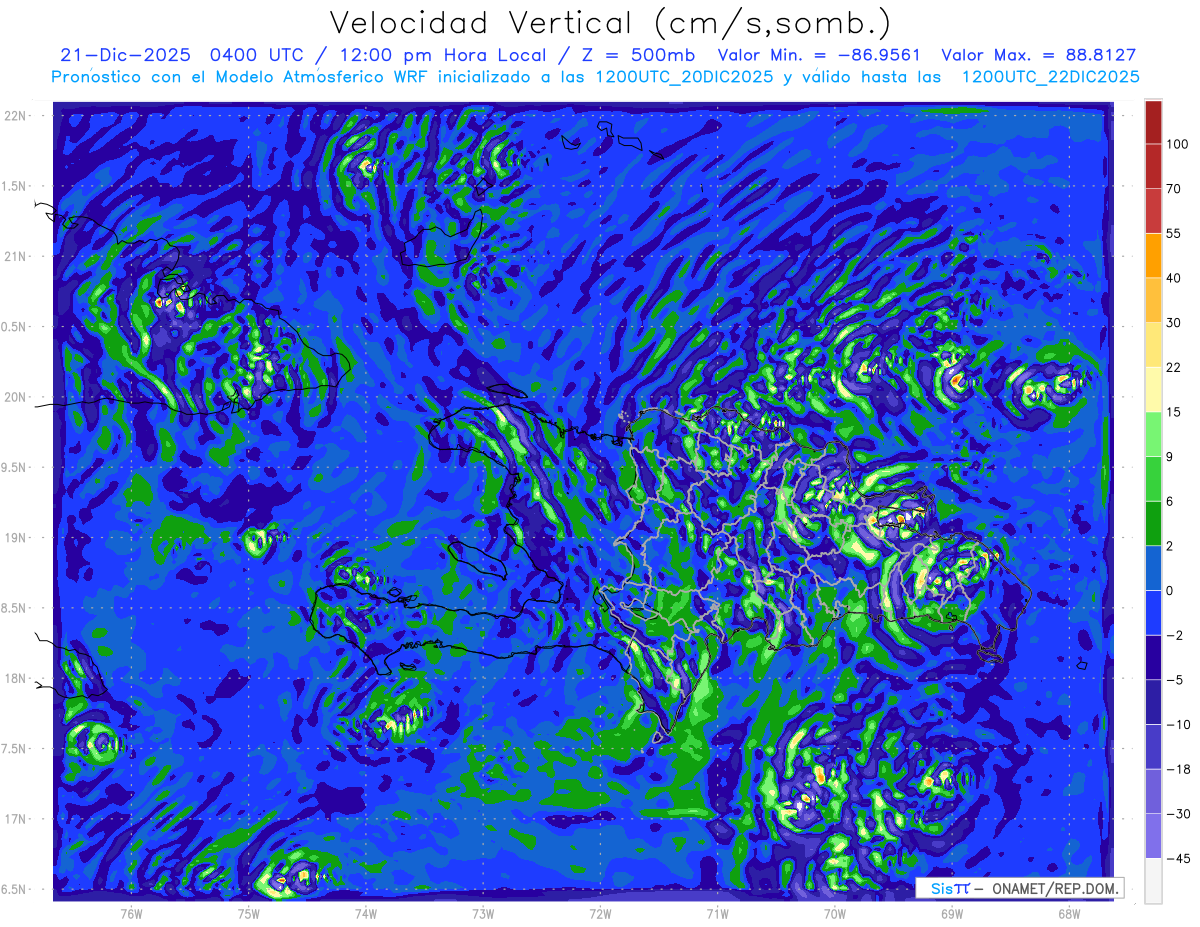Image resolution: width=1200 pixels, height=927 pixels.
Task: Click the "73W" longitude label
Action: tap(483, 913)
